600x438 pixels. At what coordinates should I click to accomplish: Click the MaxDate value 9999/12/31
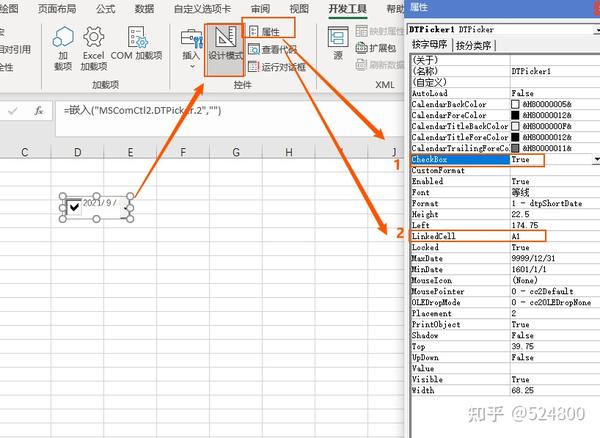coord(533,258)
